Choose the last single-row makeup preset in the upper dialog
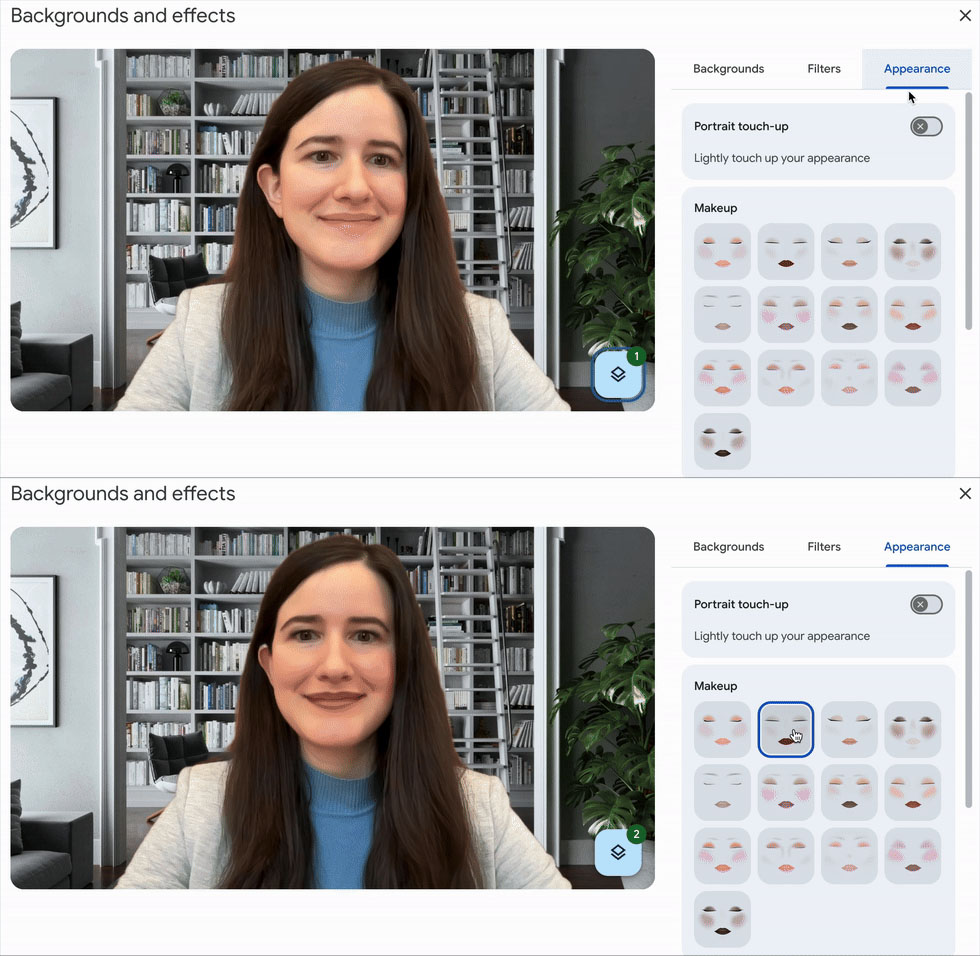980x956 pixels. (722, 442)
